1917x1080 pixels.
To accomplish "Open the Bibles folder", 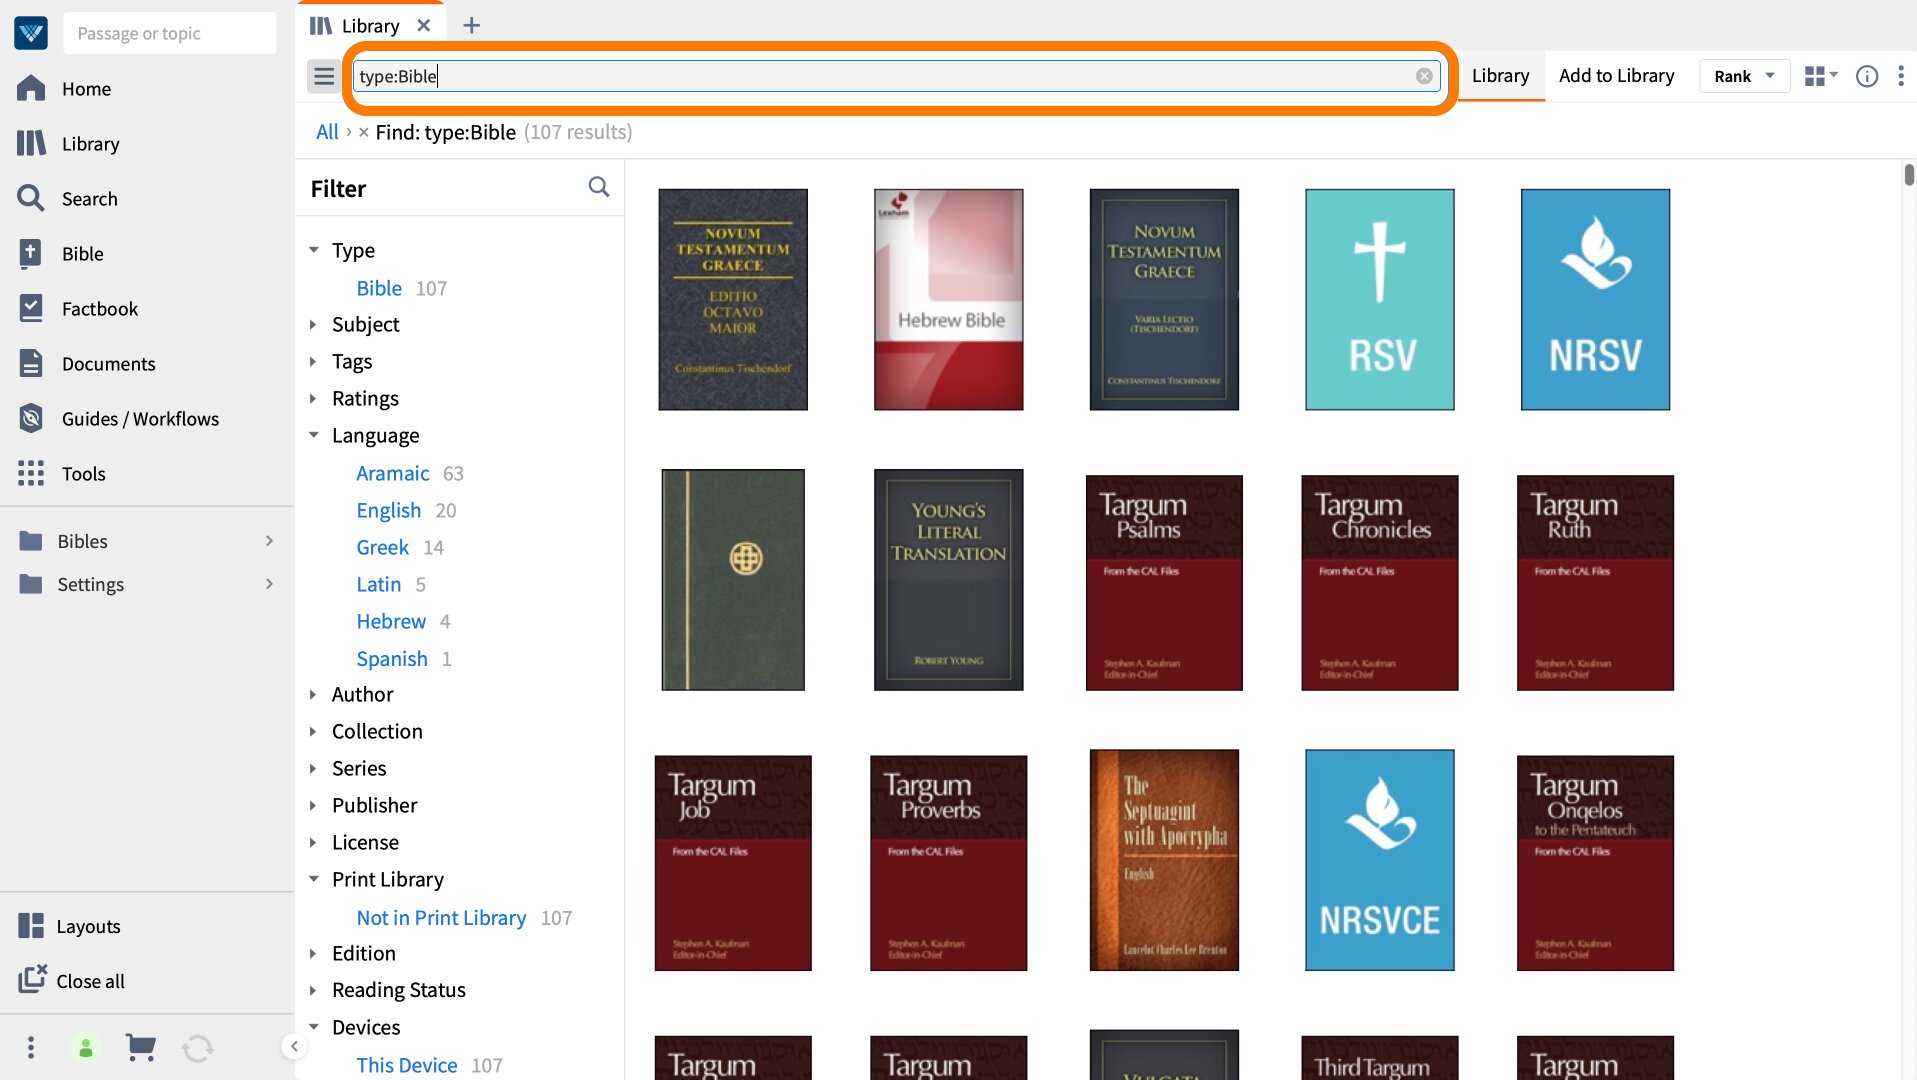I will pos(146,541).
